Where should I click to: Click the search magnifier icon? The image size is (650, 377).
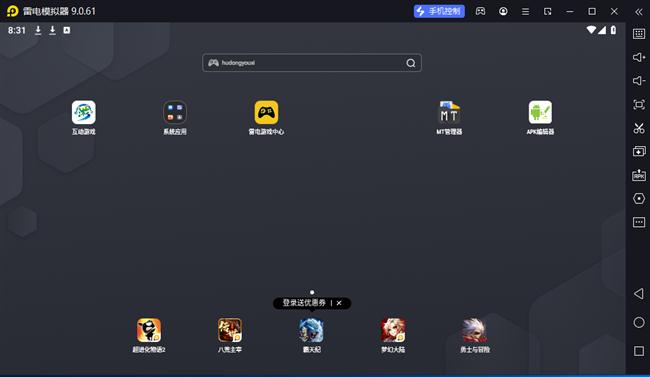tap(411, 63)
